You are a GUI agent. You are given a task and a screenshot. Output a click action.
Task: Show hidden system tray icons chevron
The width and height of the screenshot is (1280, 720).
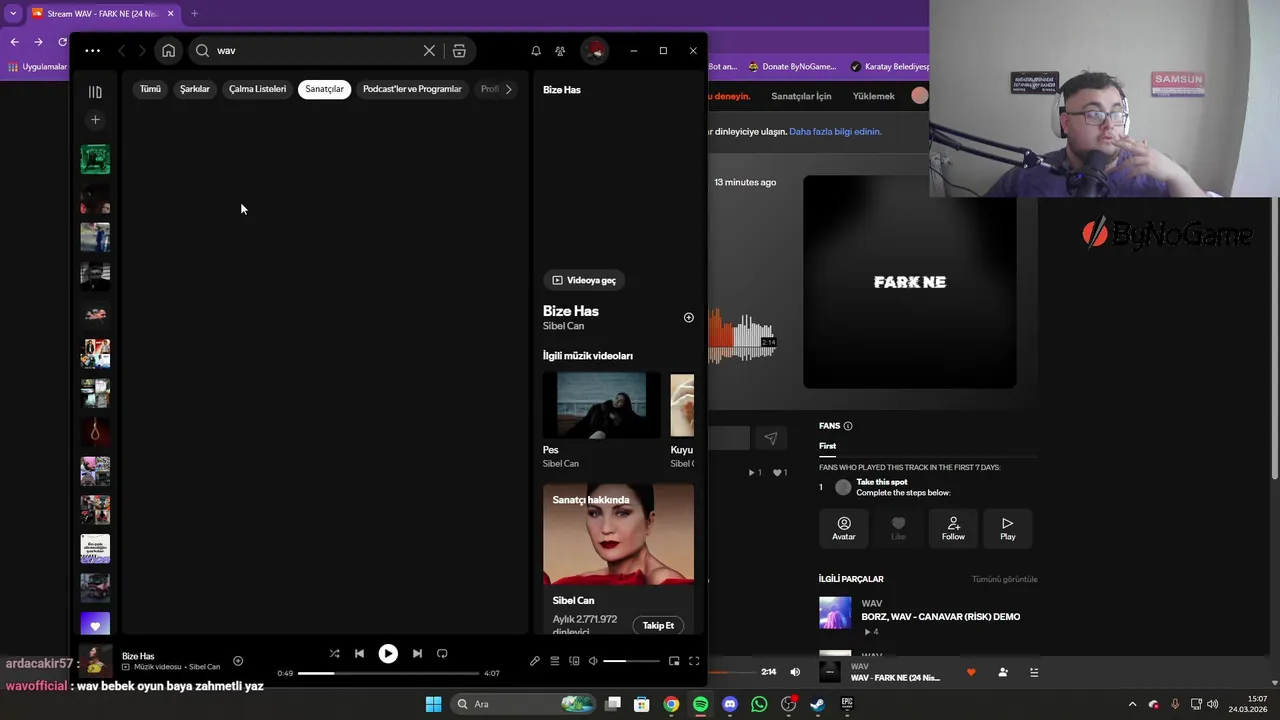[1132, 704]
